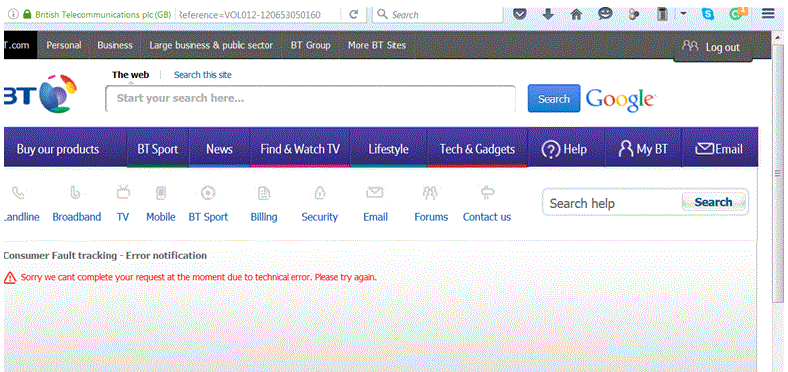Click the browser search magnifier icon
This screenshot has width=788, height=372.
click(382, 14)
